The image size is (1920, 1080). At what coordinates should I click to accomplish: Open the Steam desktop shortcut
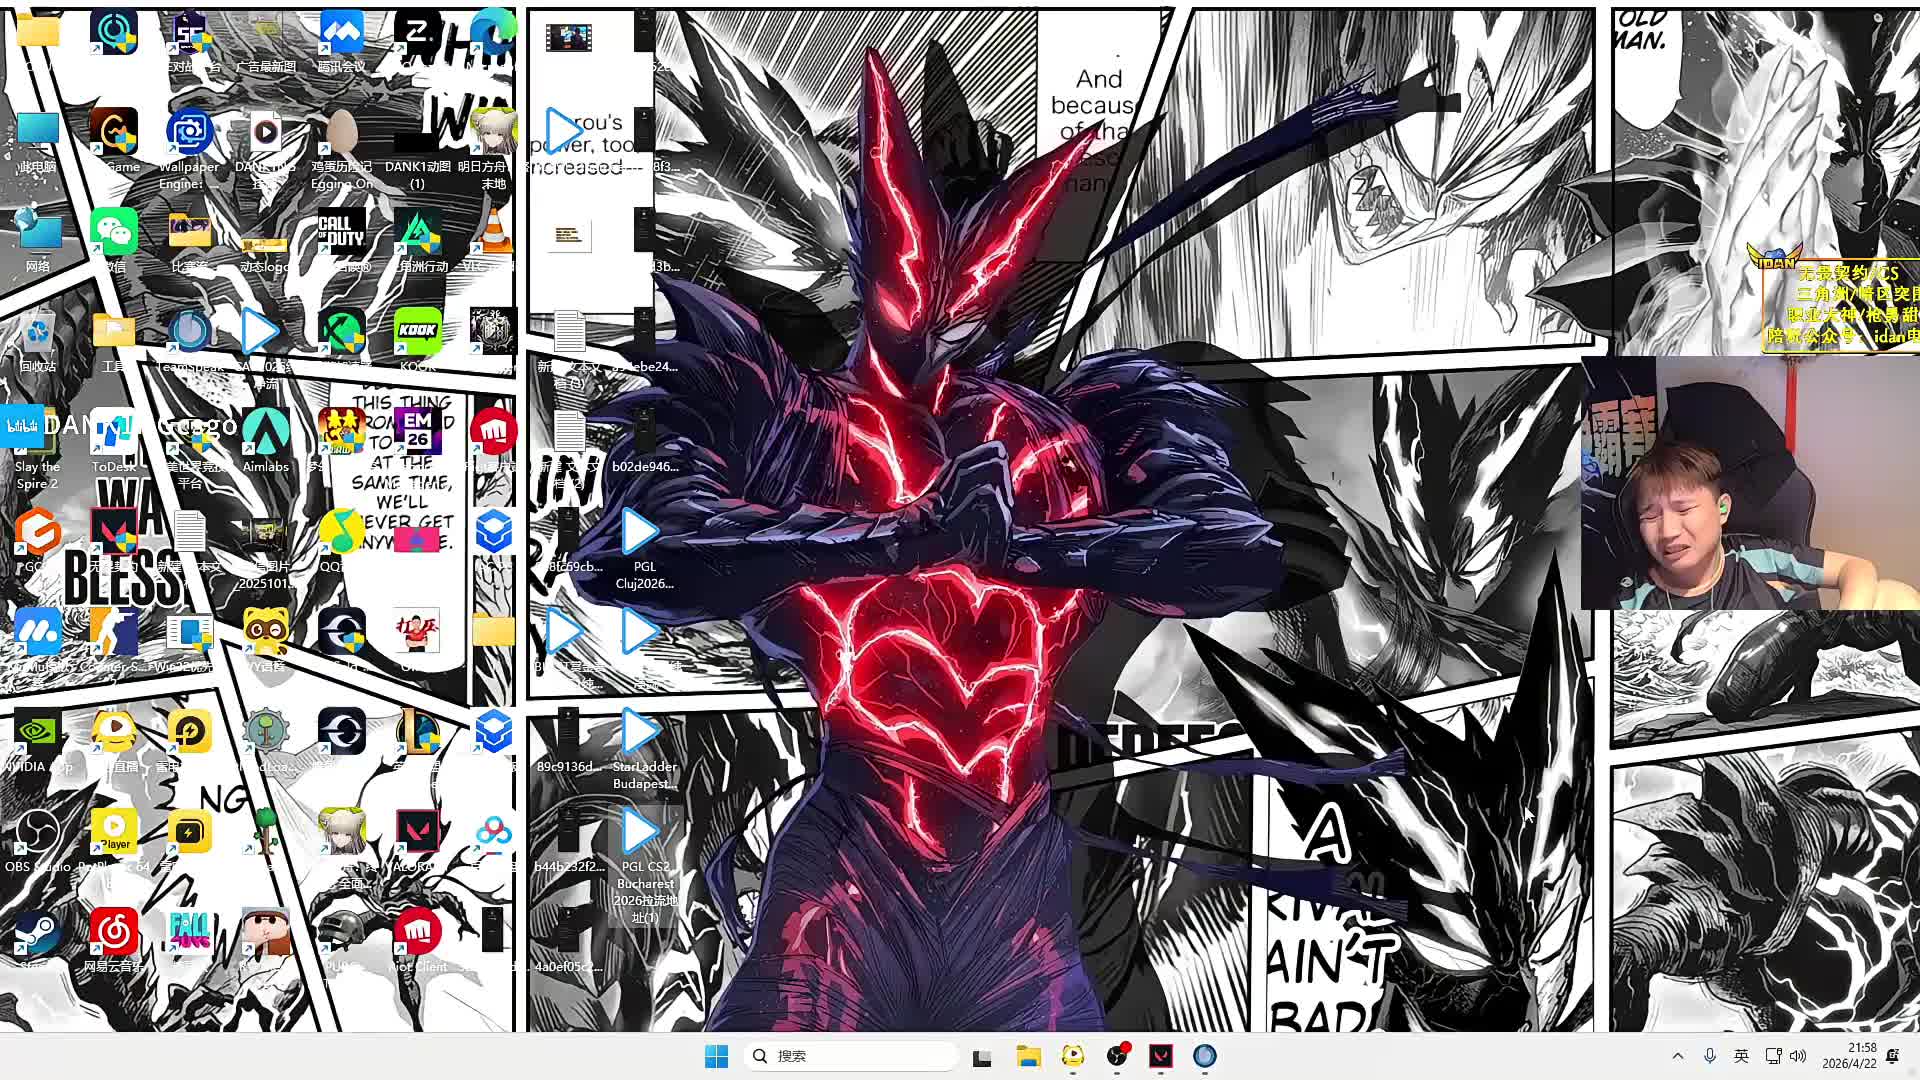coord(38,933)
